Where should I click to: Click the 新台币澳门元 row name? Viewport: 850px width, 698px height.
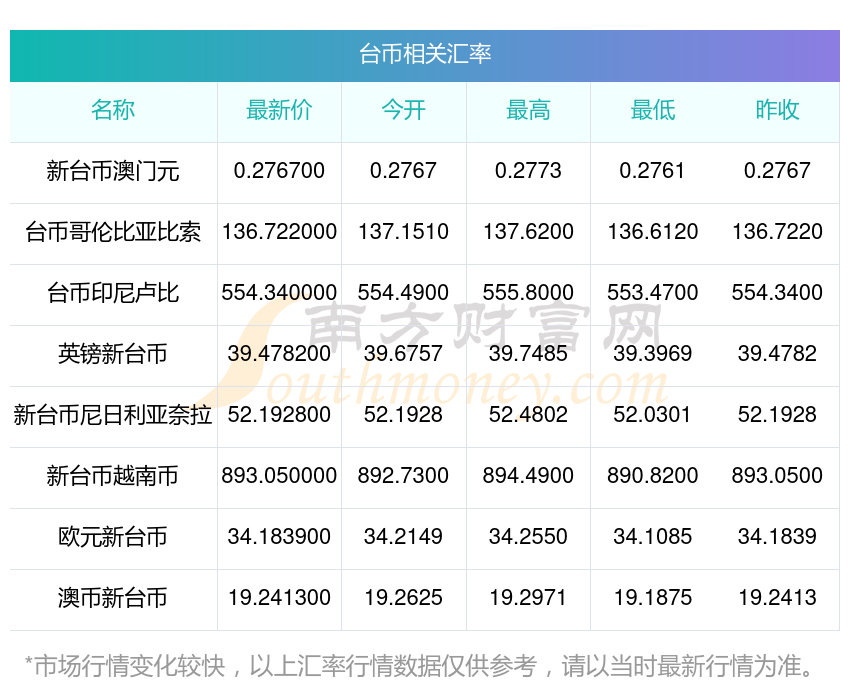113,171
